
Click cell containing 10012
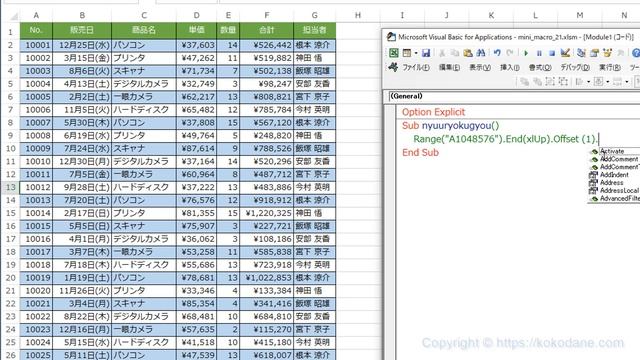tap(36, 187)
